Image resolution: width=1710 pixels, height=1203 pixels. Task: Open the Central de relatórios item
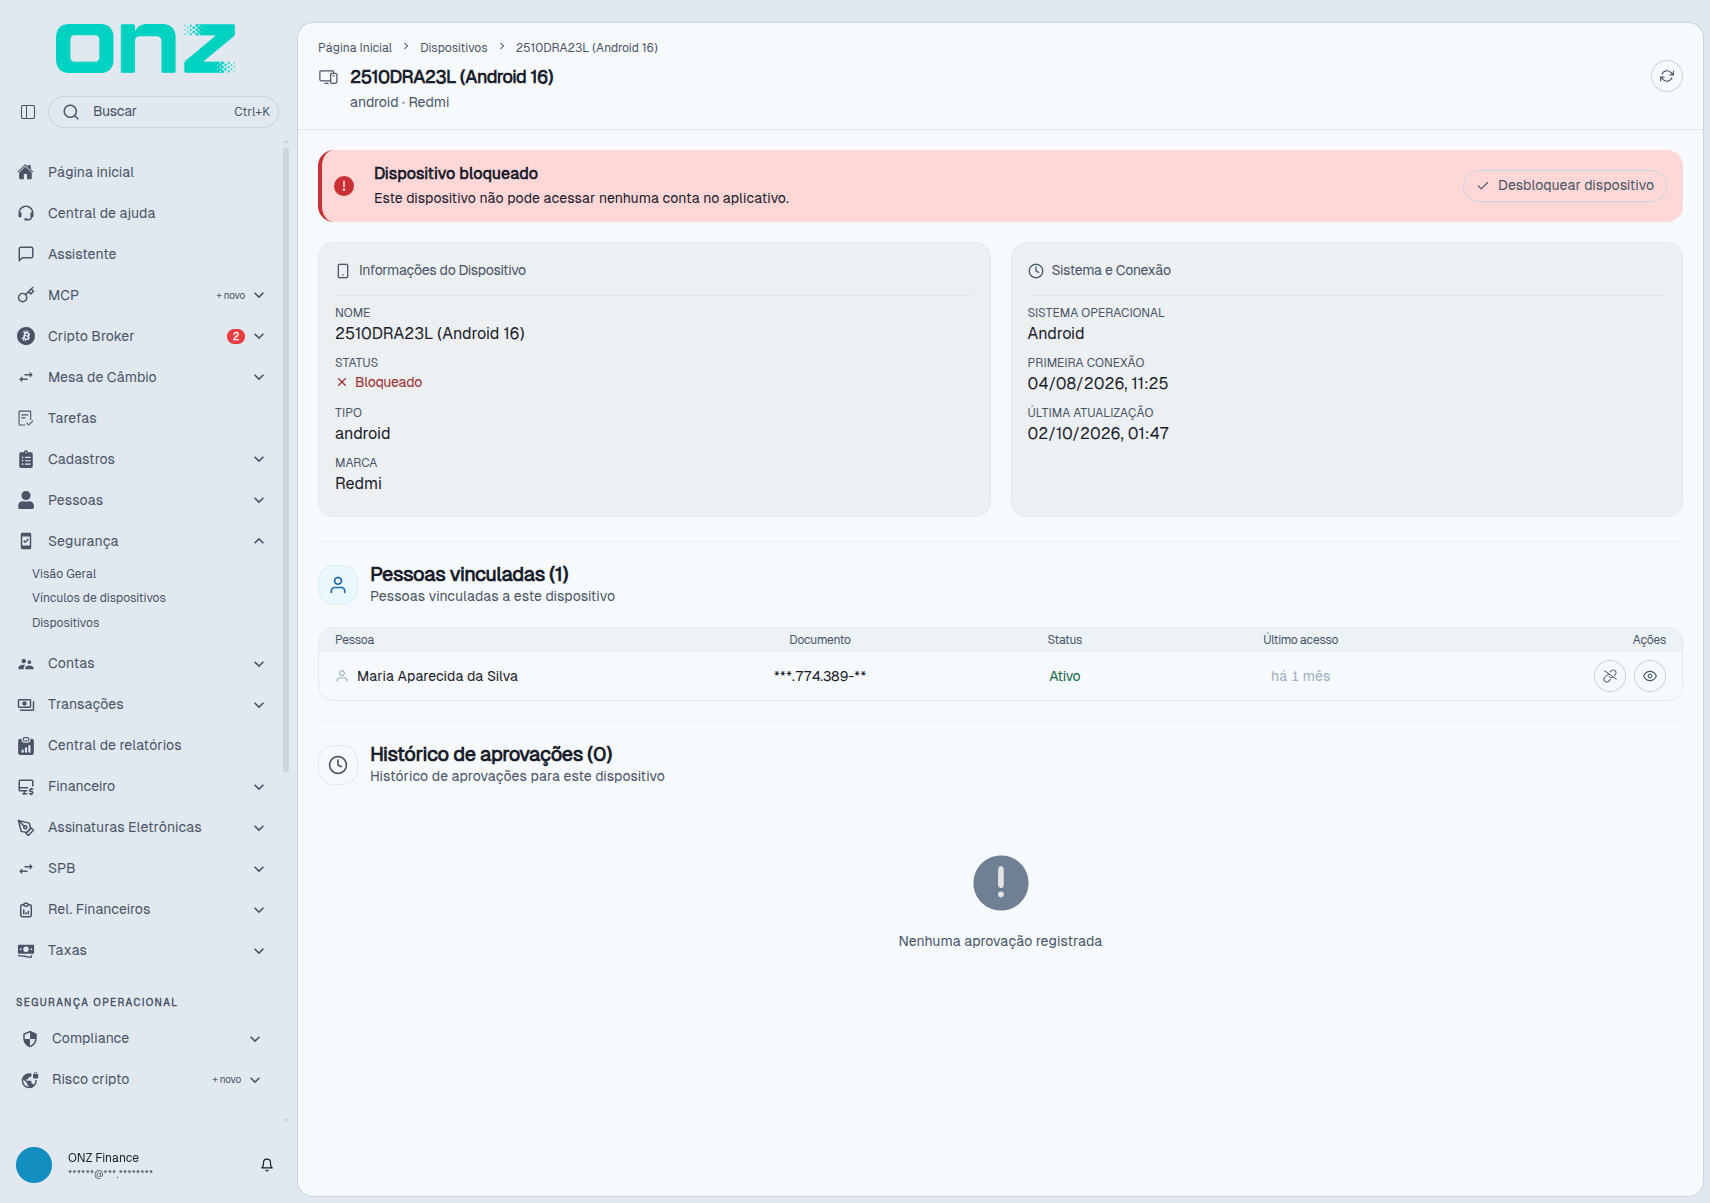click(x=141, y=746)
